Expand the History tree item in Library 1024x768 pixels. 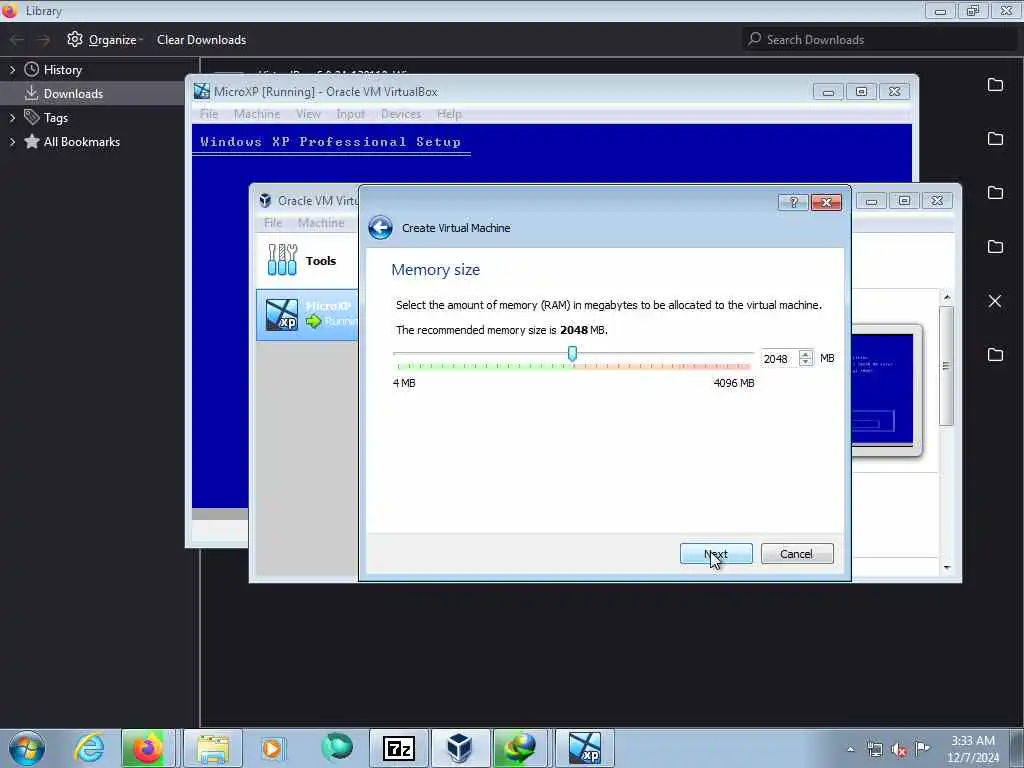tap(12, 70)
